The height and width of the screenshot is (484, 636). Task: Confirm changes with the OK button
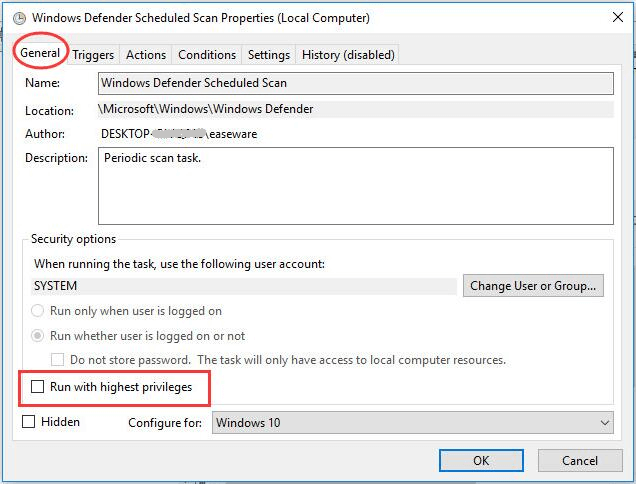tap(481, 461)
